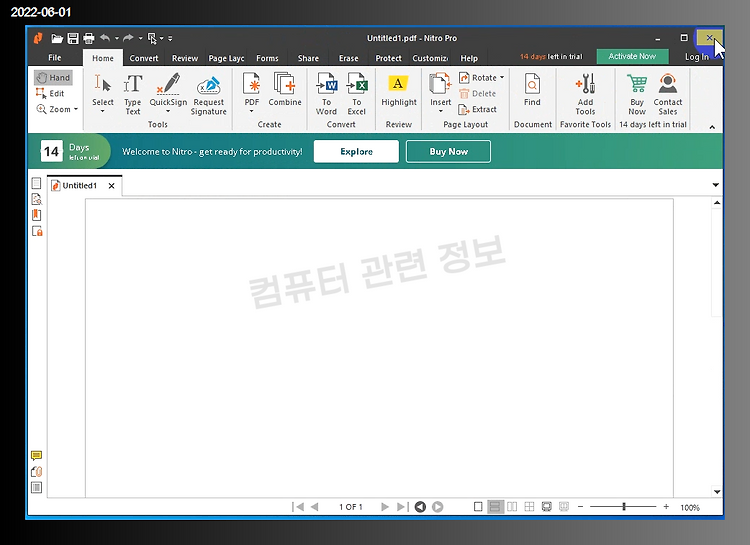
Task: Open Find in document
Action: click(532, 89)
